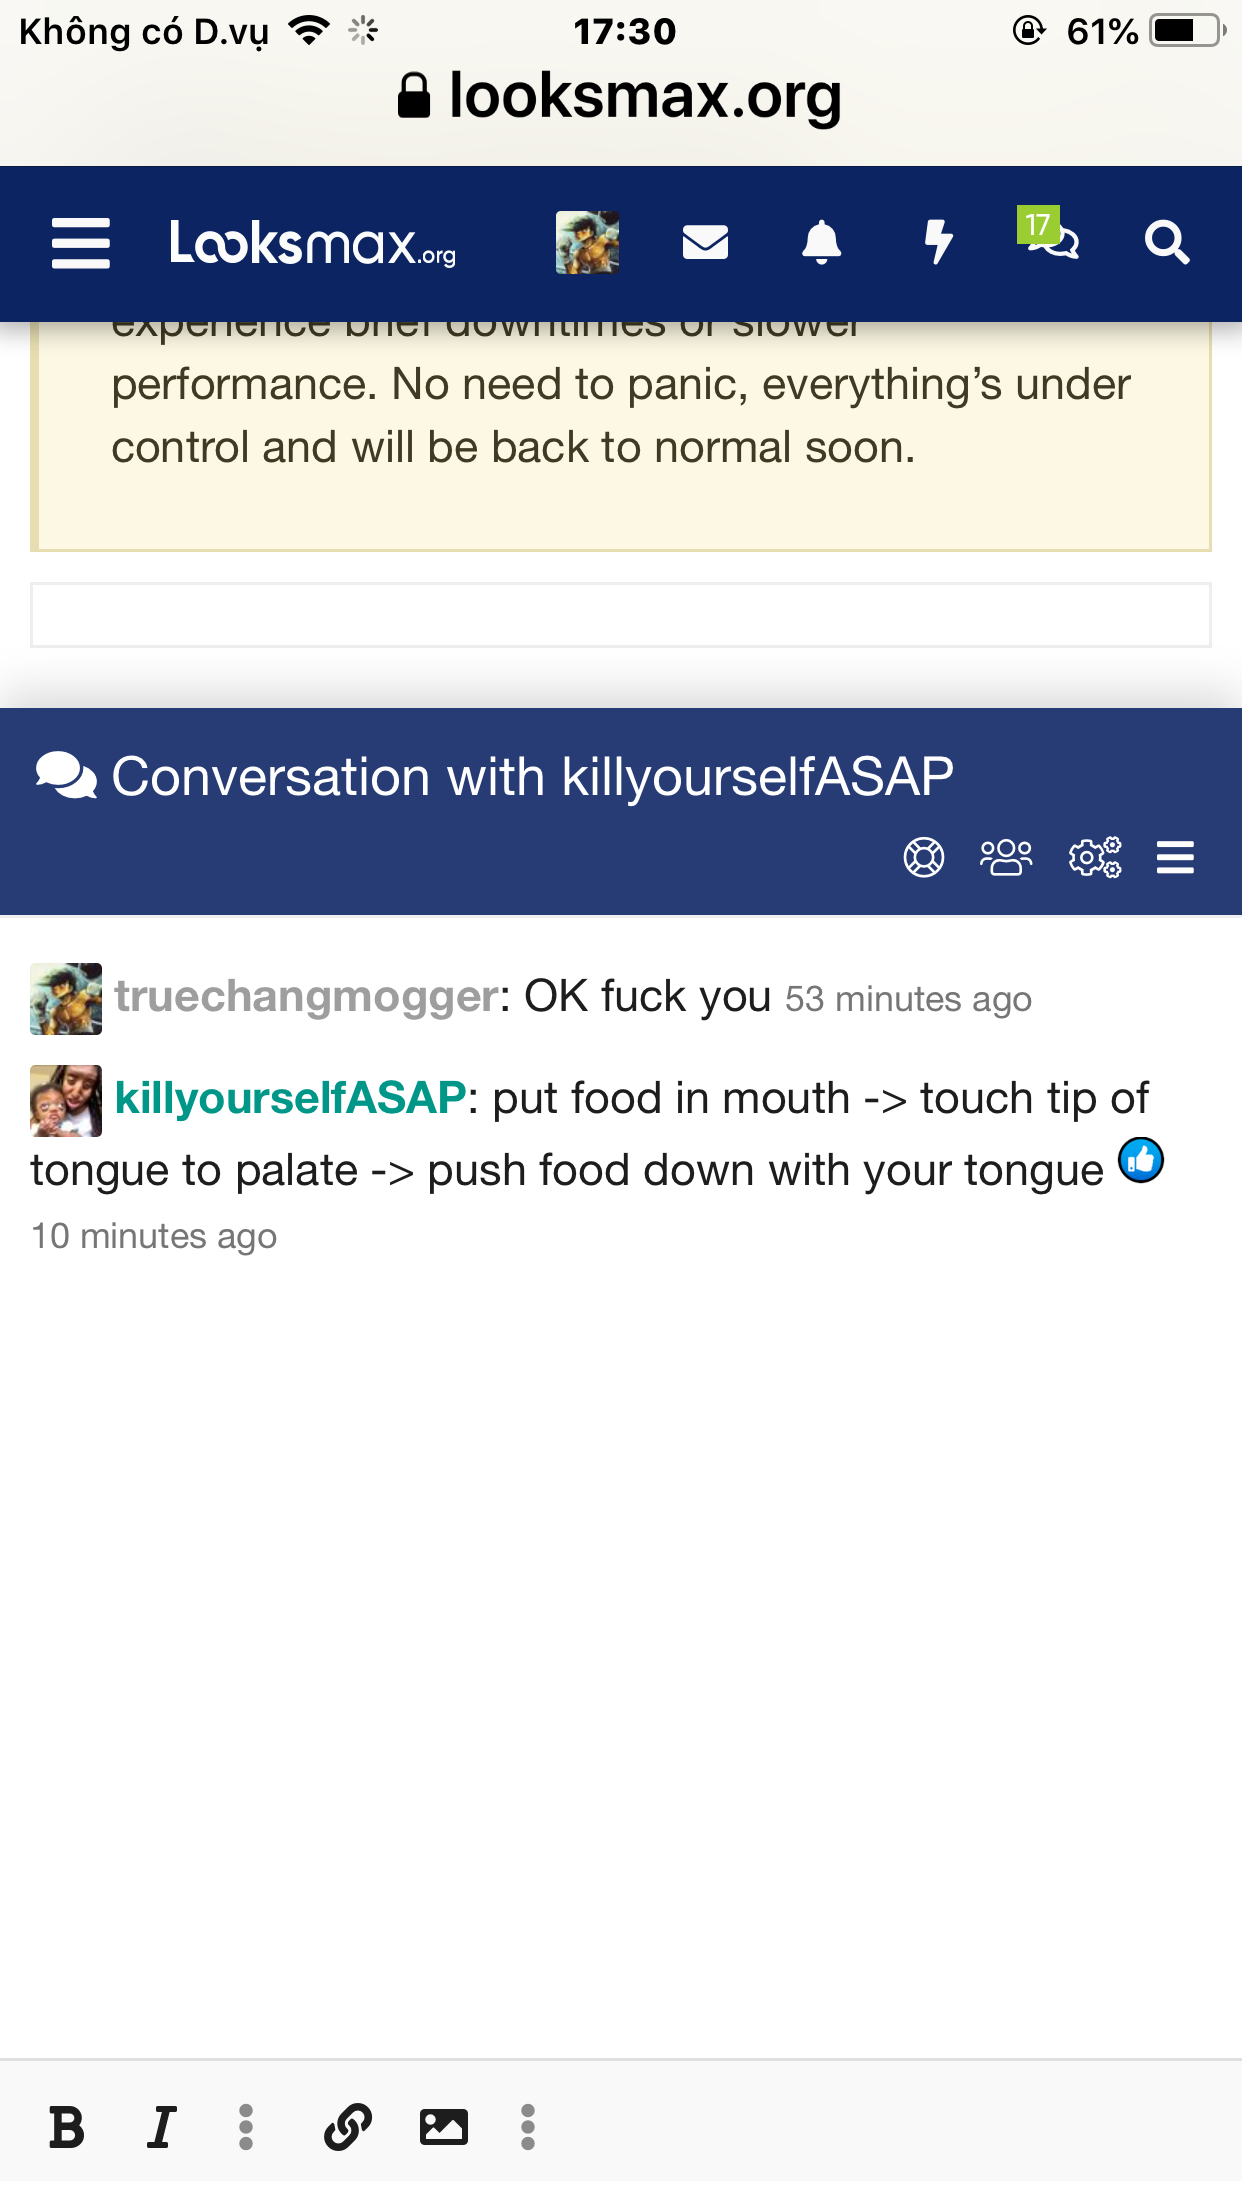Open the notifications bell
Screen dimensions: 1242x2208
point(821,243)
